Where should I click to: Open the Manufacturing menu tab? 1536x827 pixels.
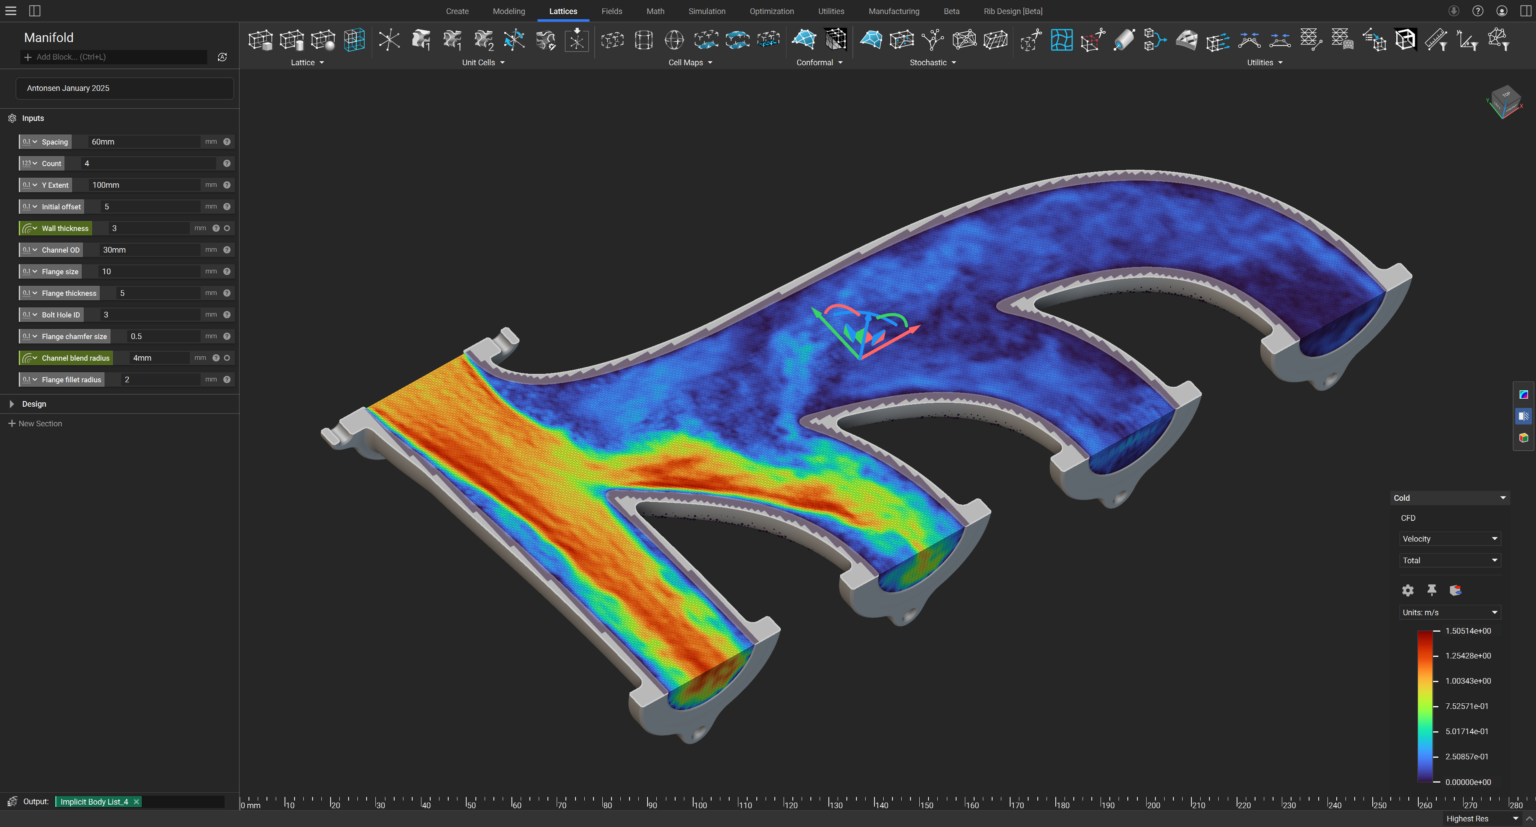coord(893,11)
